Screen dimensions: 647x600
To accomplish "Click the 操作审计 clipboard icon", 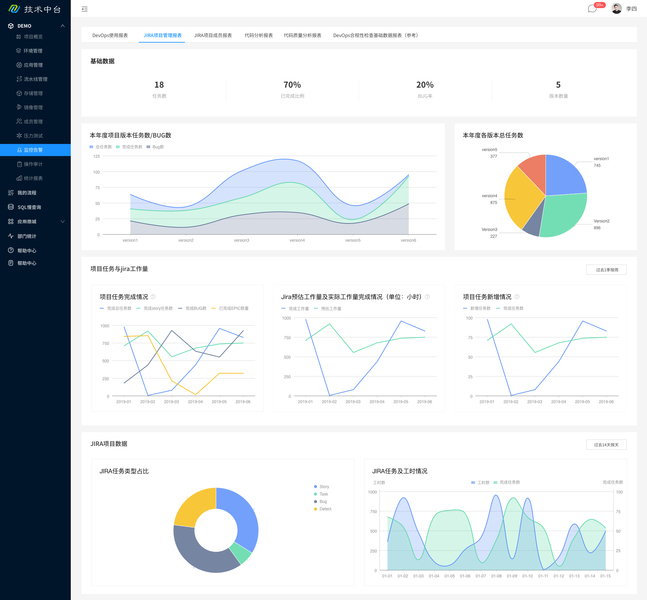I will click(x=19, y=164).
